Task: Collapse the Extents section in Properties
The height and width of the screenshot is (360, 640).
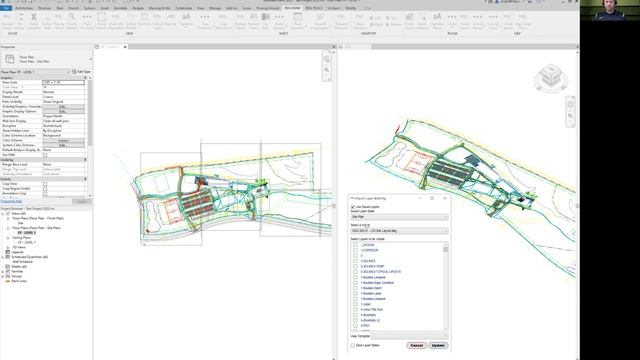Action: (x=85, y=179)
